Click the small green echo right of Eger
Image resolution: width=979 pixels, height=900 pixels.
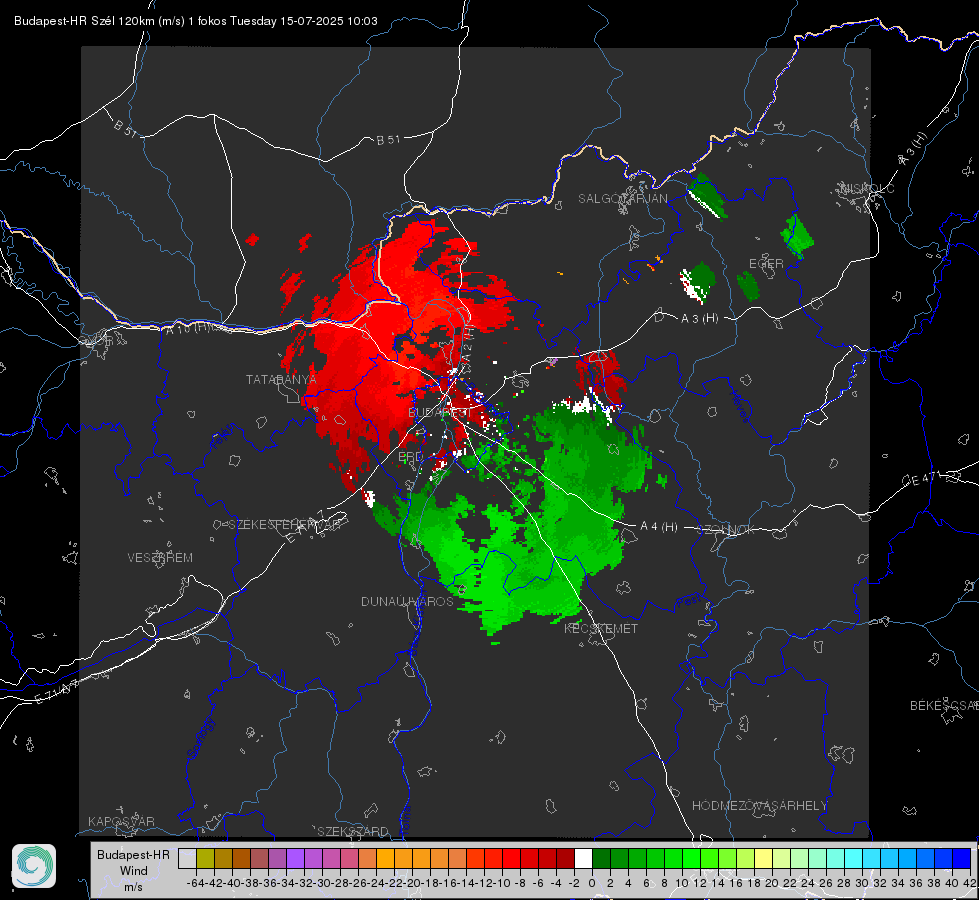(x=797, y=236)
